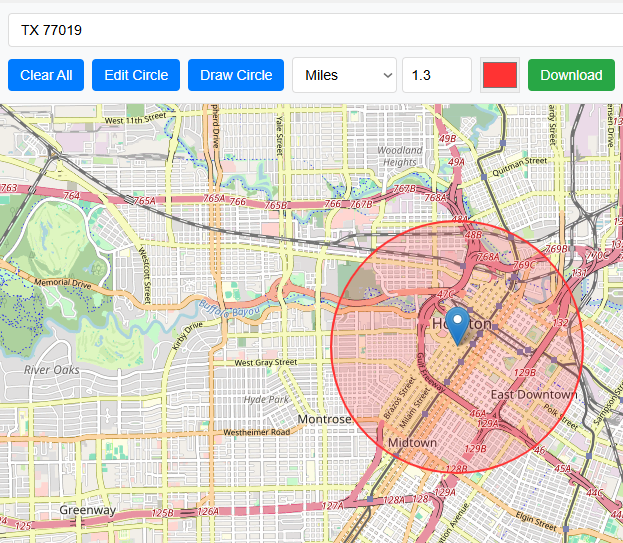Activate the Edit Circle button
This screenshot has height=543, width=623.
click(x=136, y=75)
